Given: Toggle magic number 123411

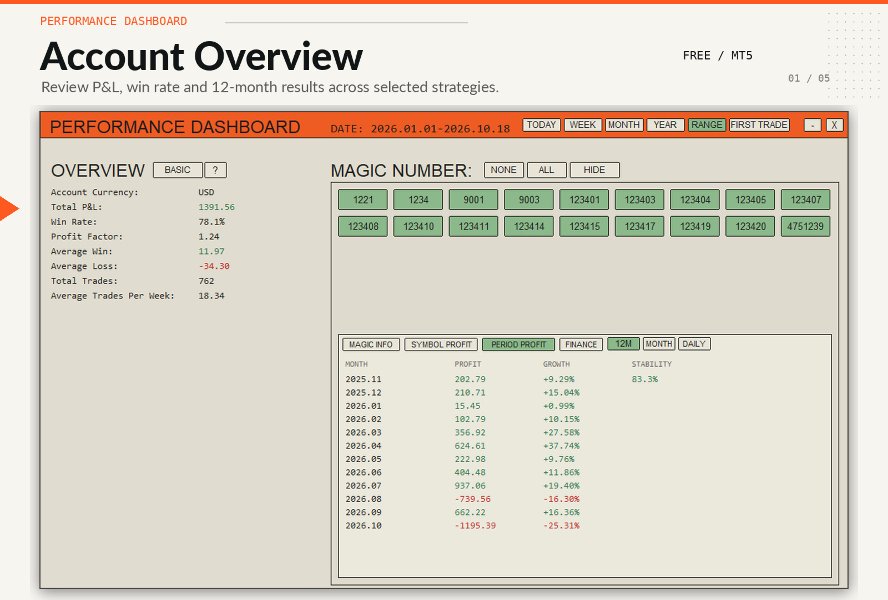Looking at the screenshot, I should [473, 226].
